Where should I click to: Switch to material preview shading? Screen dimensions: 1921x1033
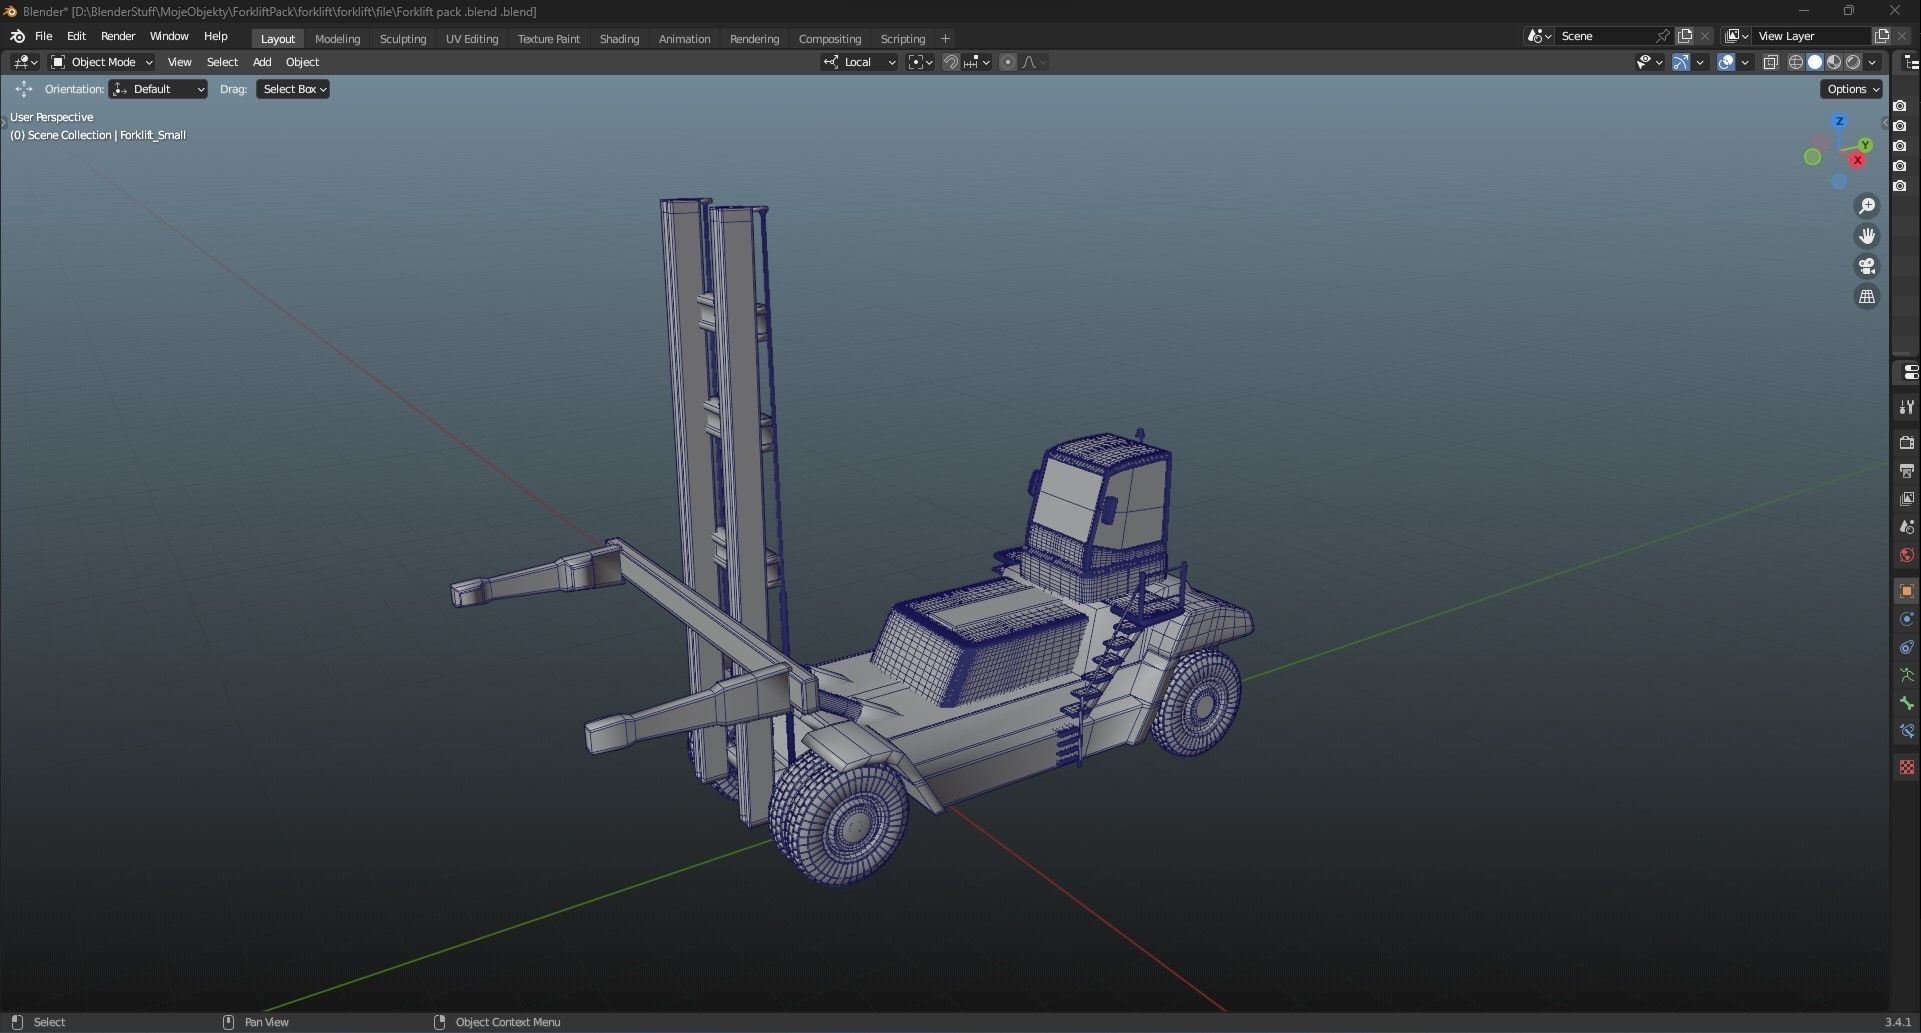point(1834,62)
